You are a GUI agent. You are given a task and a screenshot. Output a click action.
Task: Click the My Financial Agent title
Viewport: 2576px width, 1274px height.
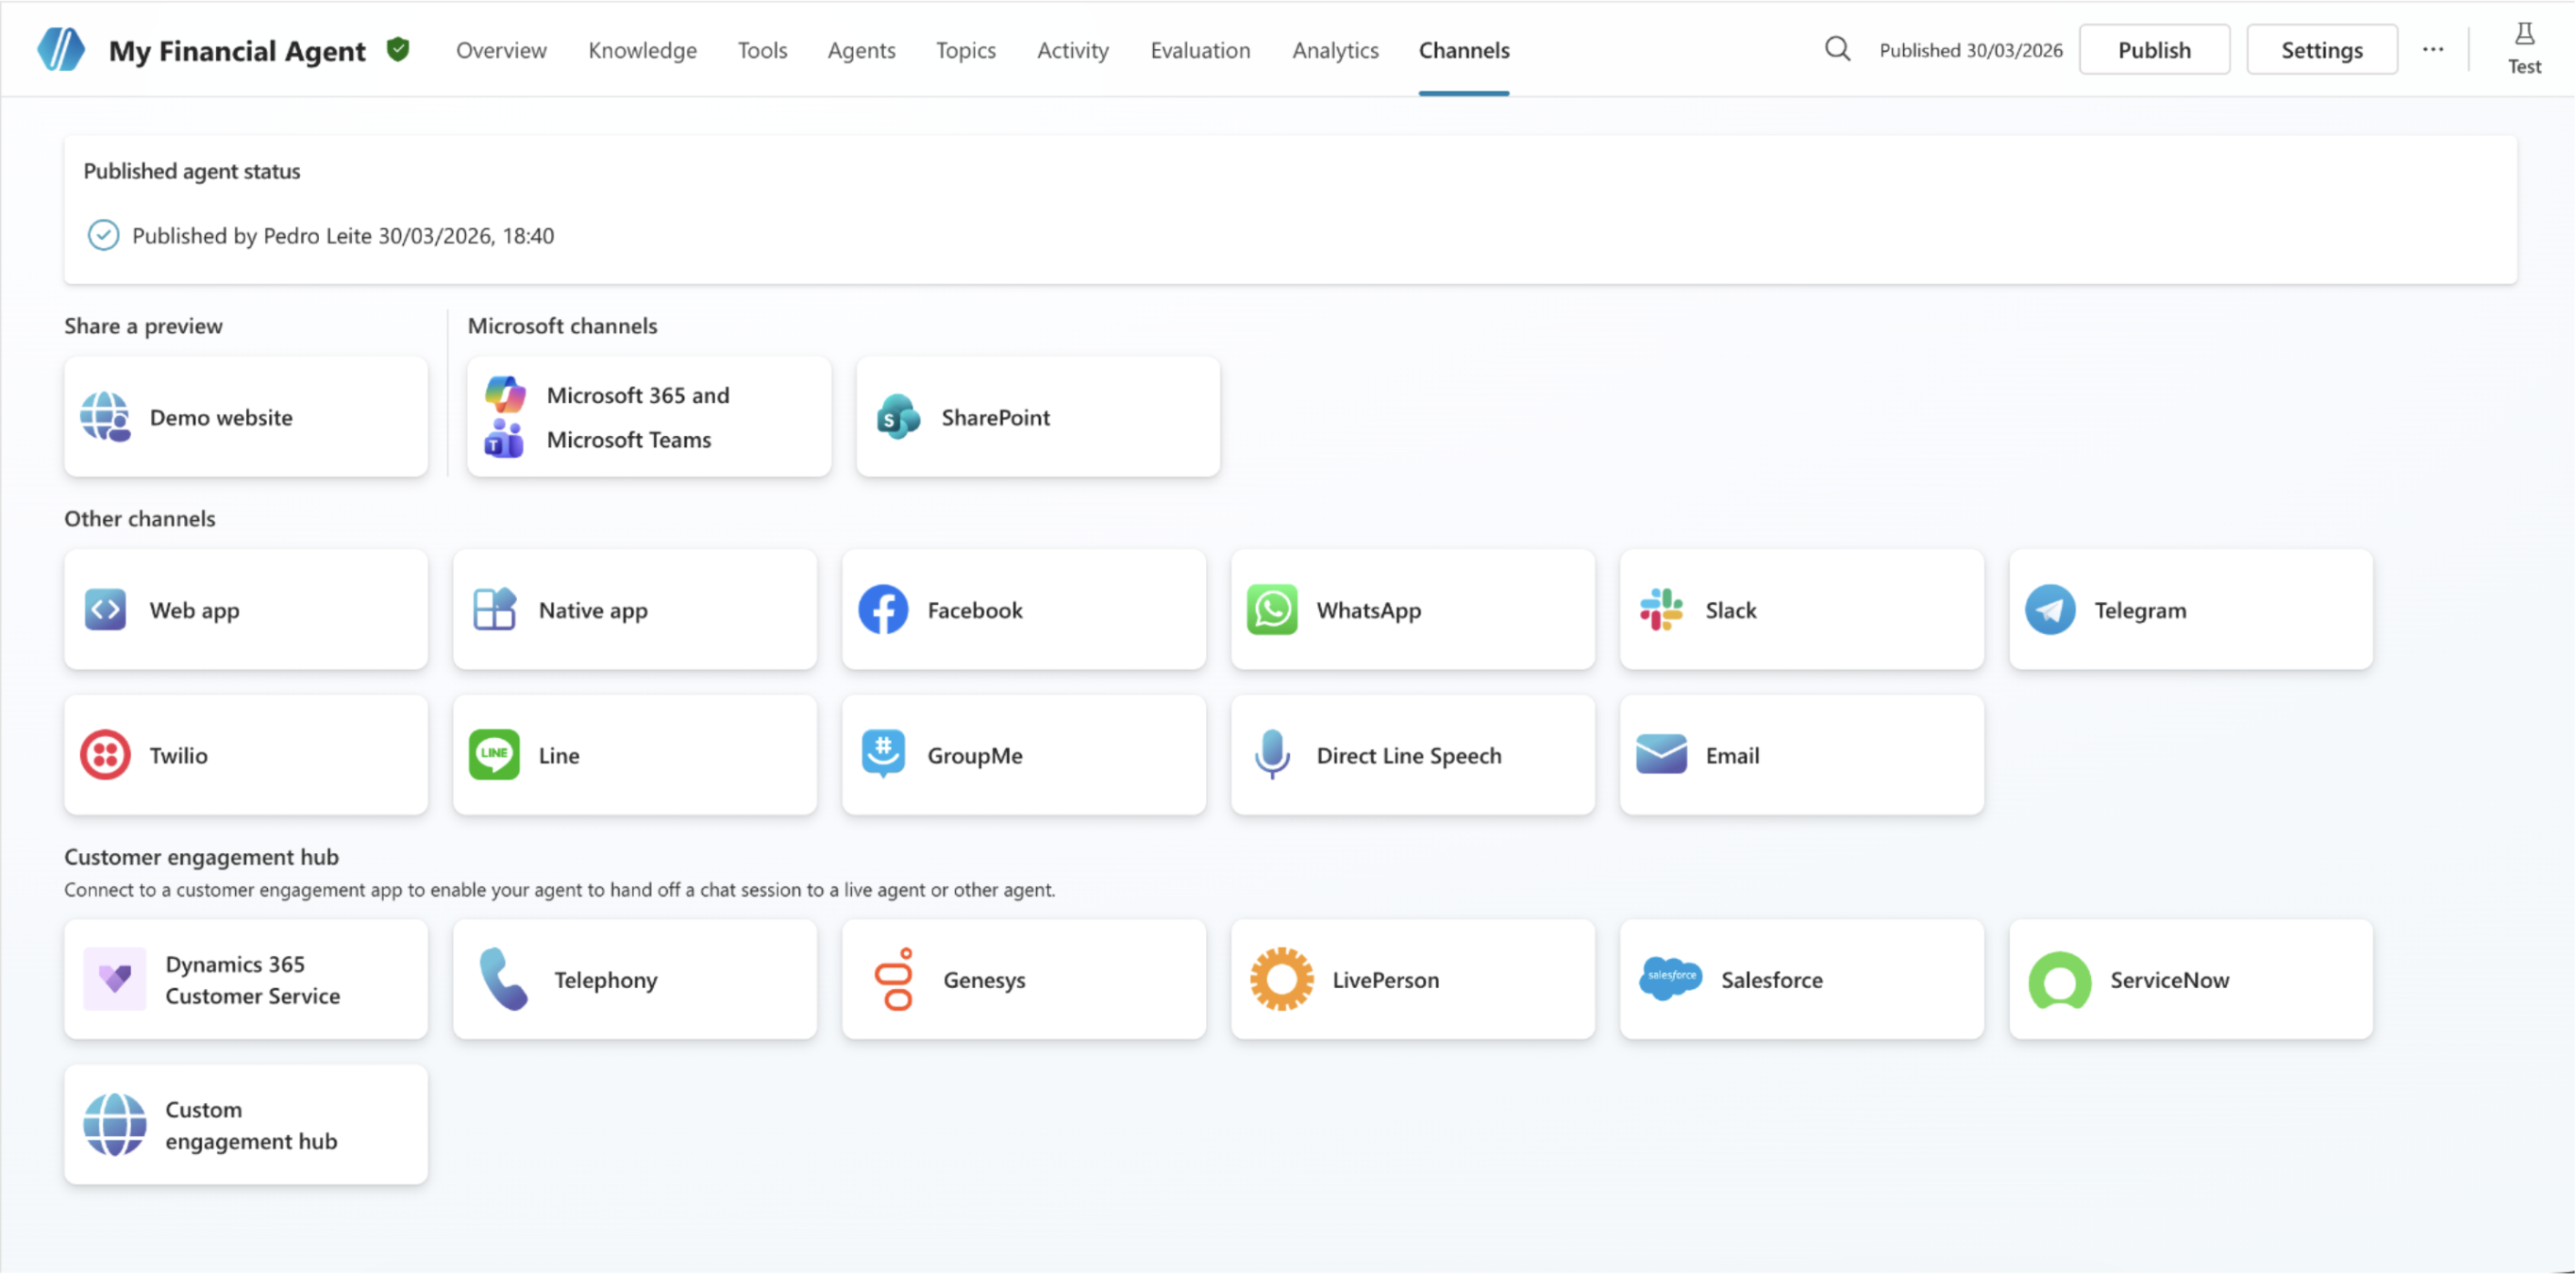click(237, 50)
